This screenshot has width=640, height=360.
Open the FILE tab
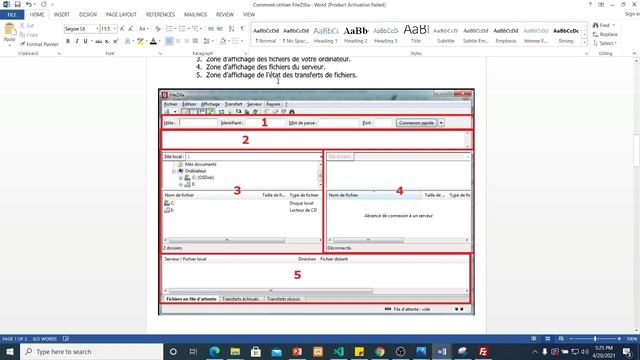coord(12,15)
